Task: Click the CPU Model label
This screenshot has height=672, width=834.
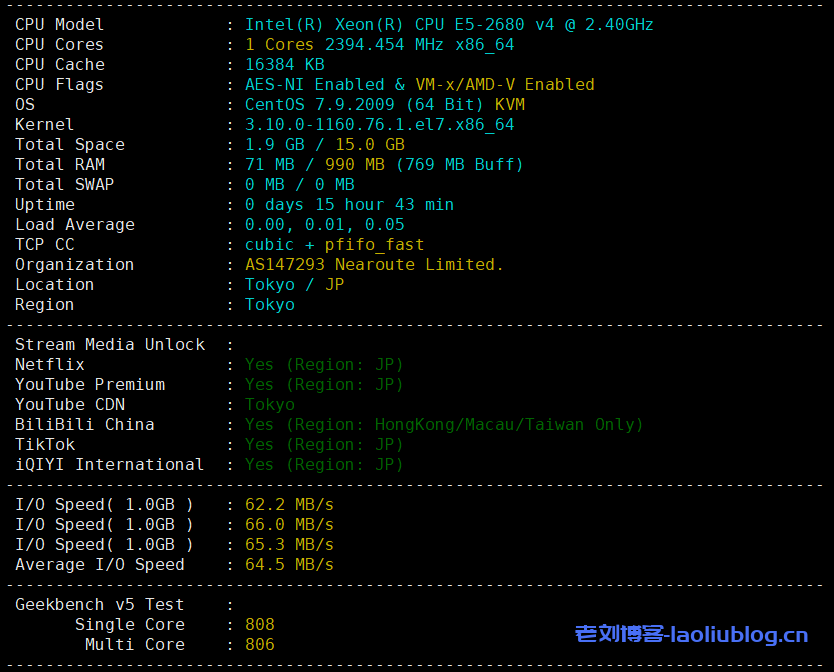Action: (x=59, y=24)
